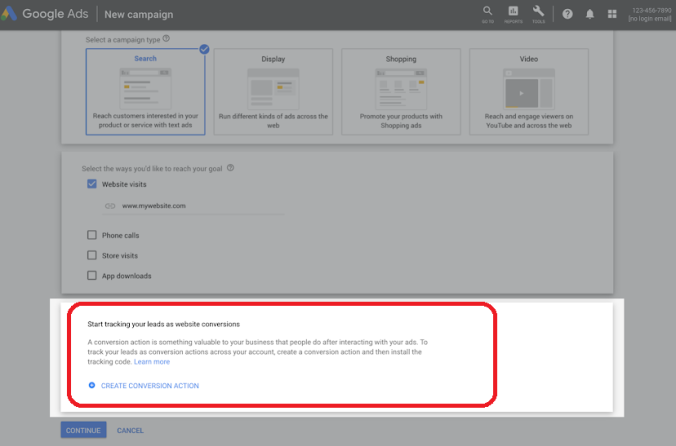
Task: Open account menu 123-456-7890
Action: coord(651,14)
